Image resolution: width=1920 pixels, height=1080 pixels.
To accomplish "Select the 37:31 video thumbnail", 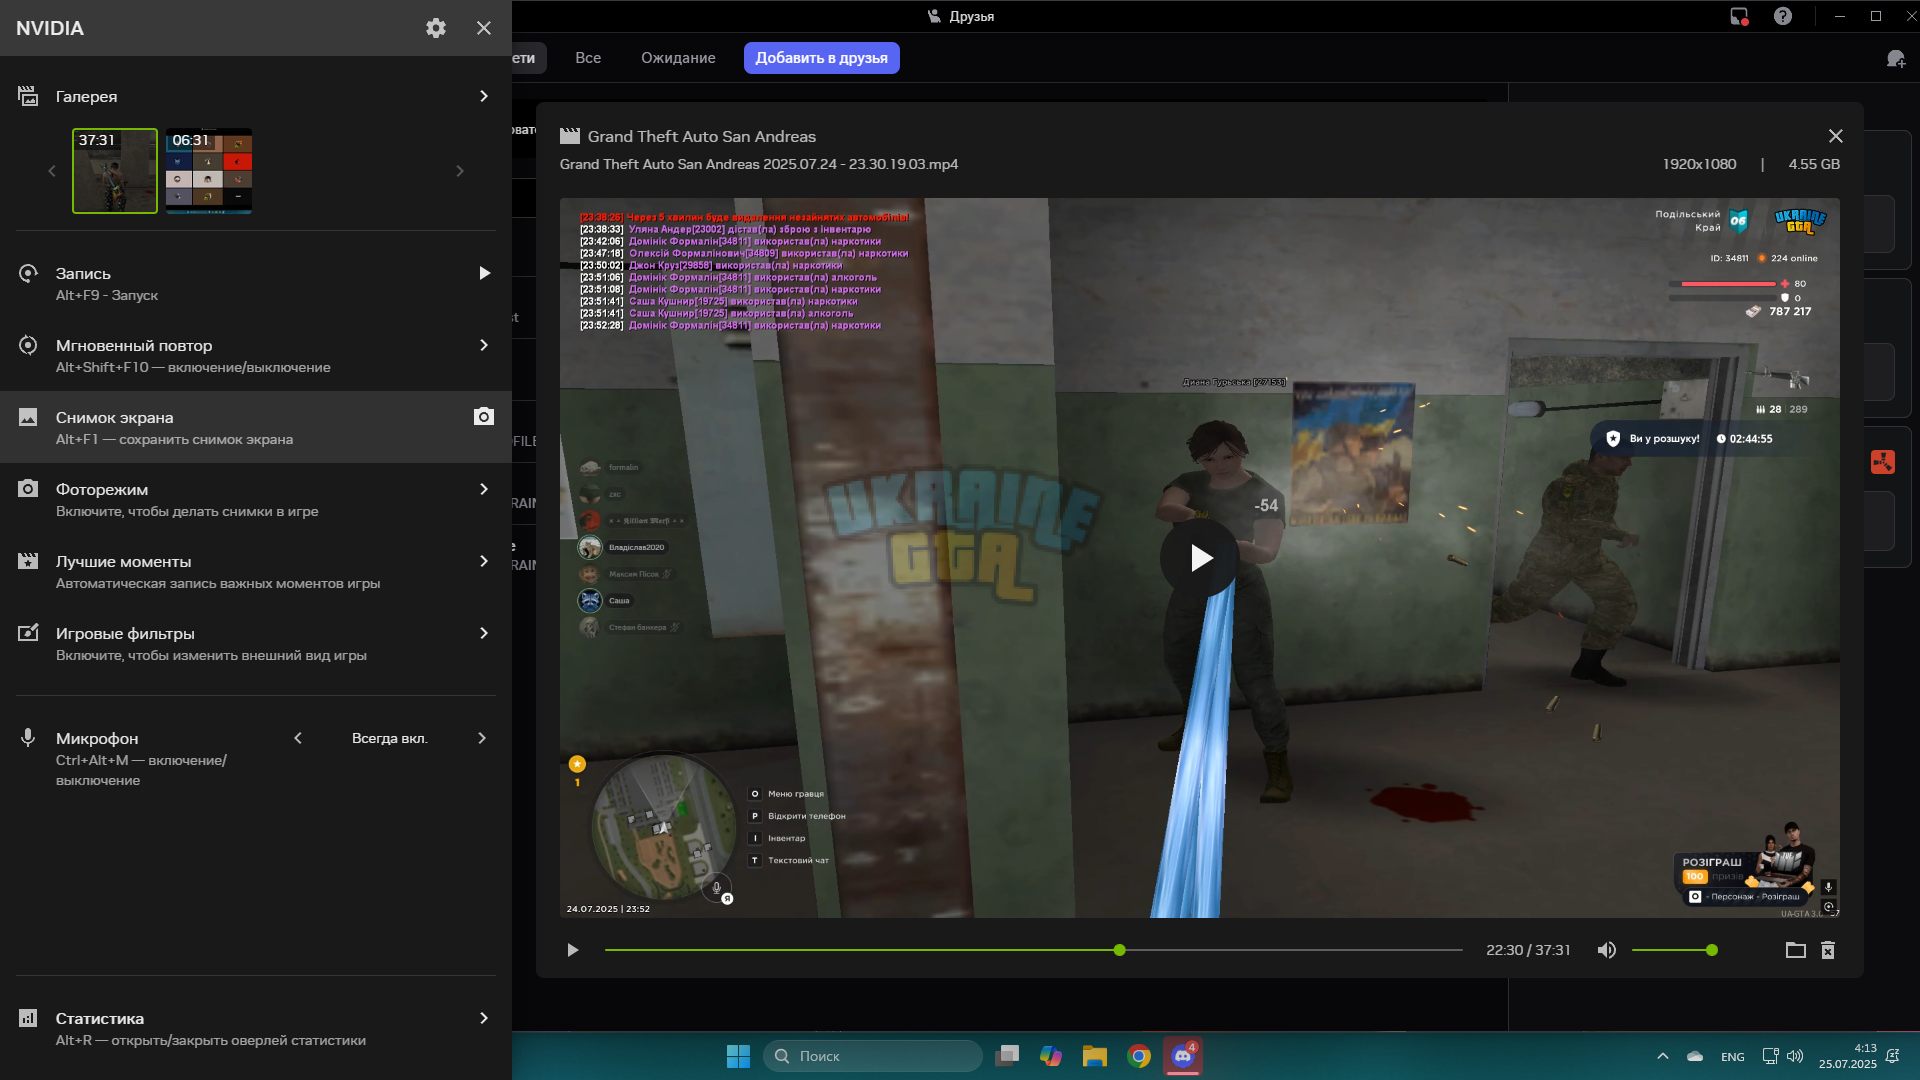I will [x=115, y=170].
